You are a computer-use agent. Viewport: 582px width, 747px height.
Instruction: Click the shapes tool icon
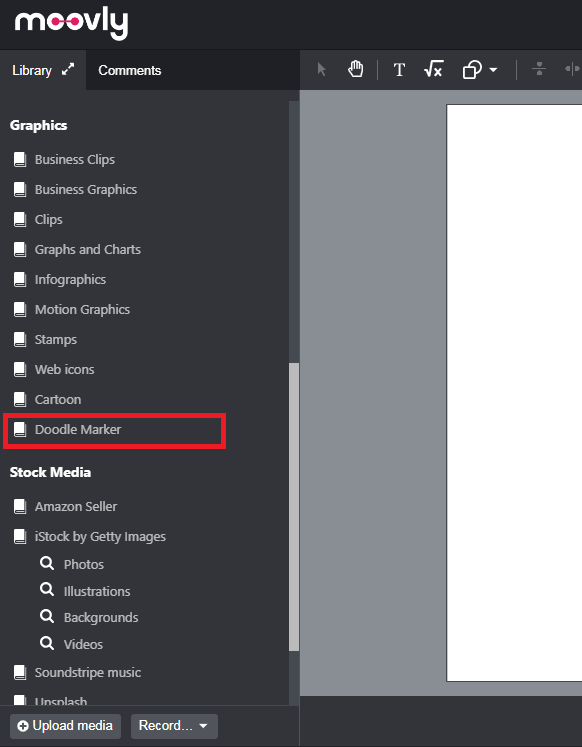472,70
